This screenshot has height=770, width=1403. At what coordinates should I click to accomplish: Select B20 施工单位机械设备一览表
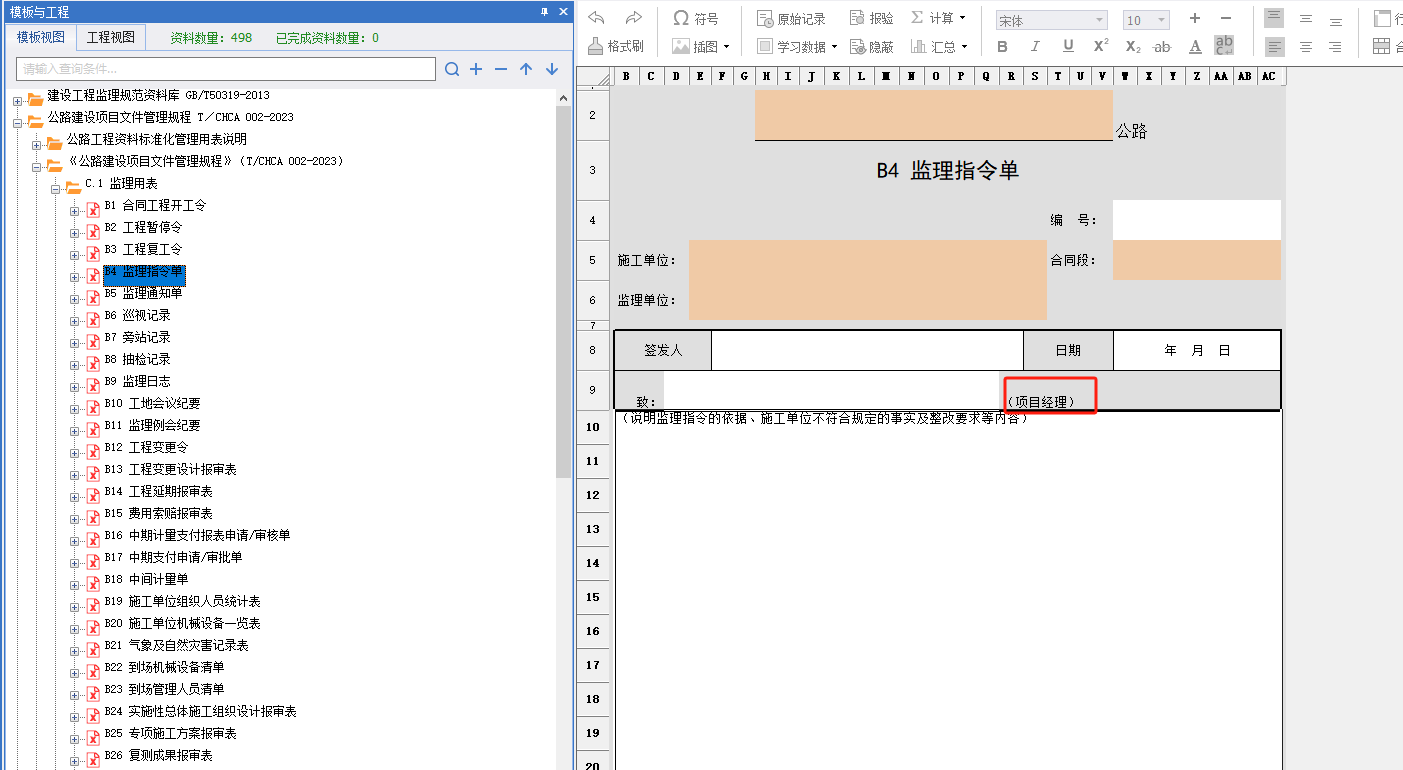[182, 623]
